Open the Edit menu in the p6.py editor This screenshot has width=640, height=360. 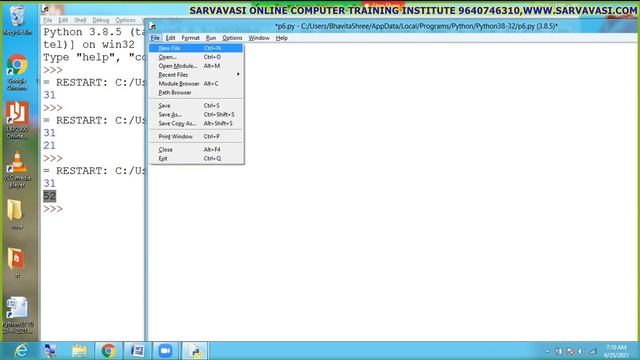tap(170, 38)
